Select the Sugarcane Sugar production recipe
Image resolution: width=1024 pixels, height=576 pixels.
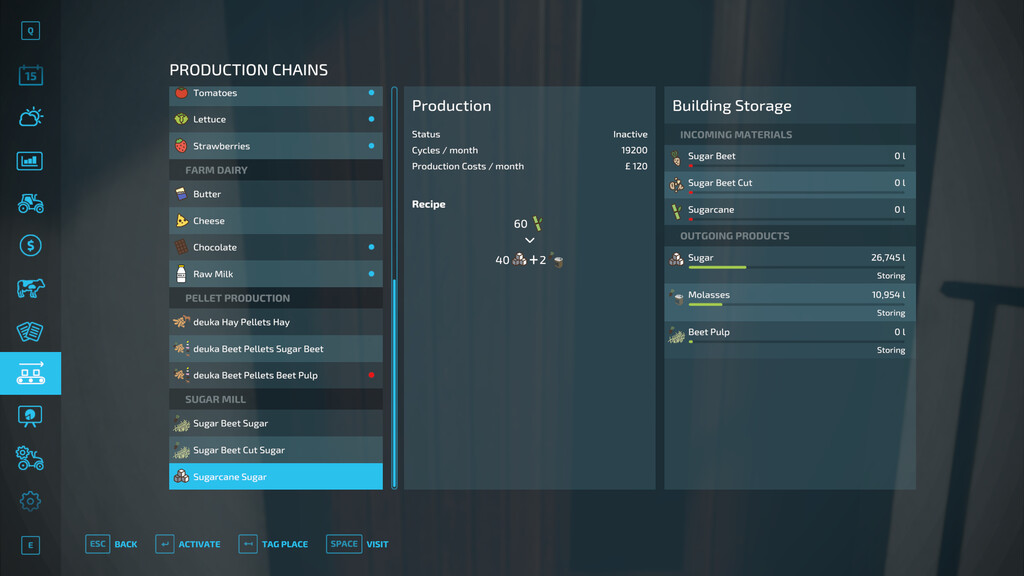click(275, 476)
